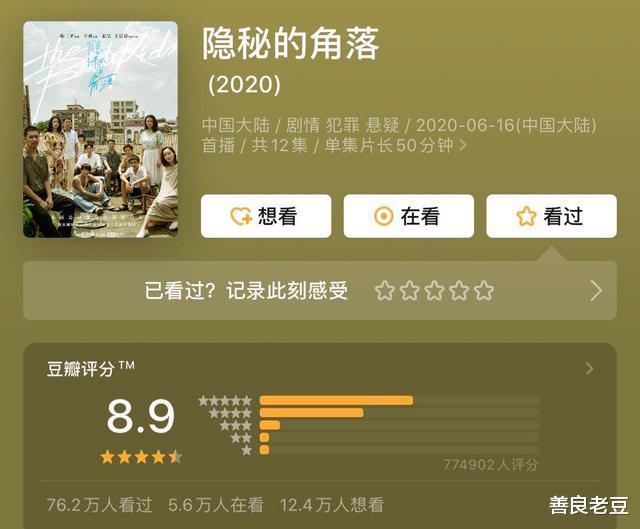Rate three stars in the empty rating row

[434, 291]
